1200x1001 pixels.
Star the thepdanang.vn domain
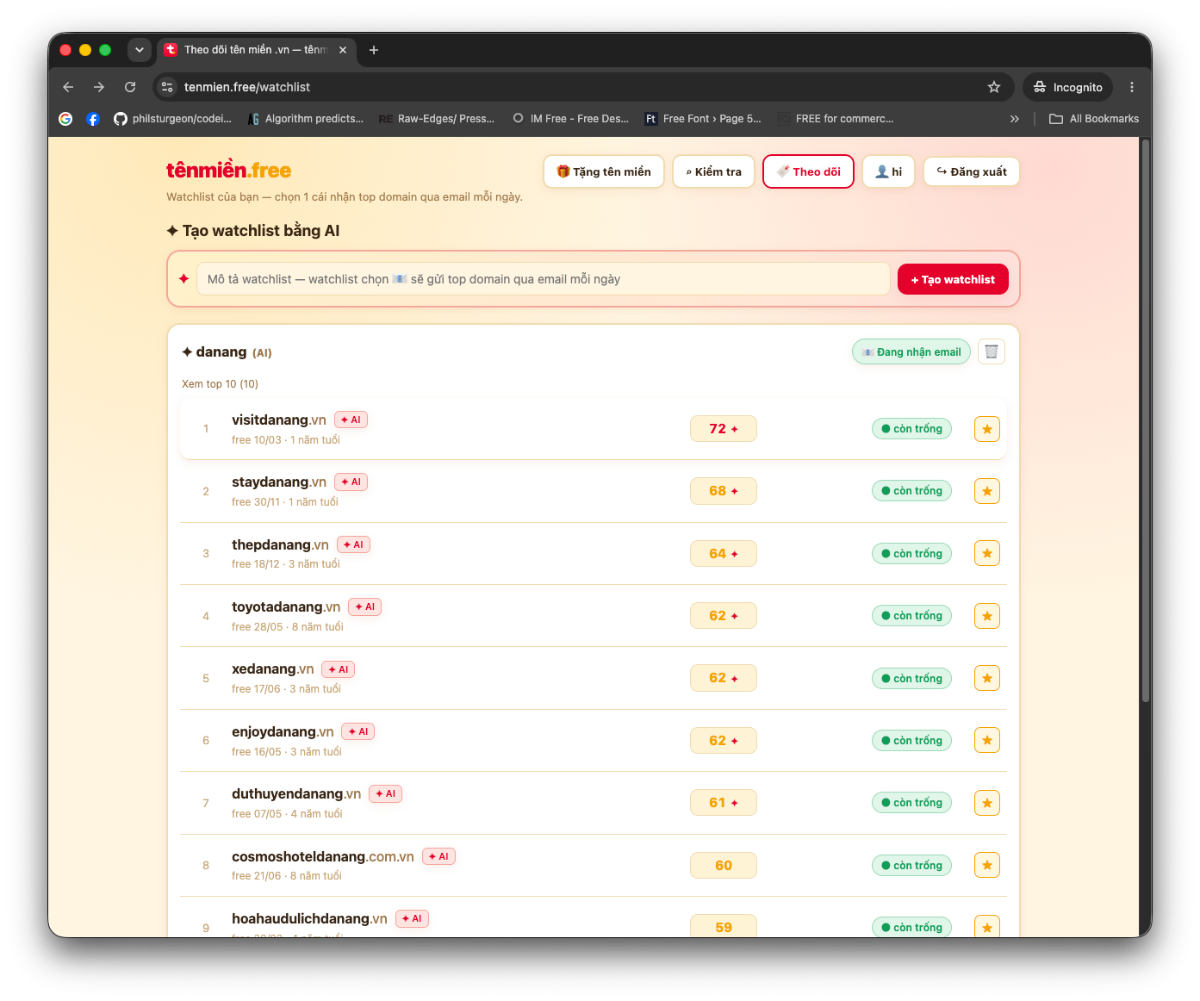987,553
